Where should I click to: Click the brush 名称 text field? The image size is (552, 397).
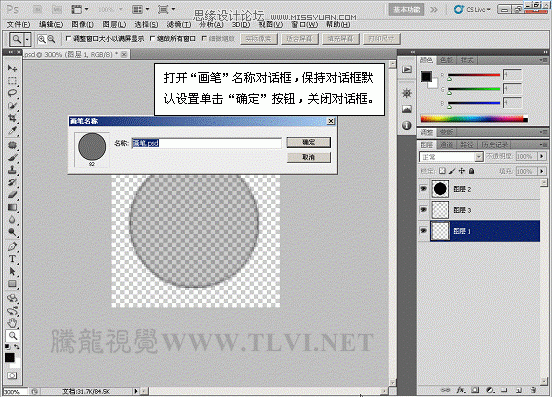pyautogui.click(x=207, y=143)
